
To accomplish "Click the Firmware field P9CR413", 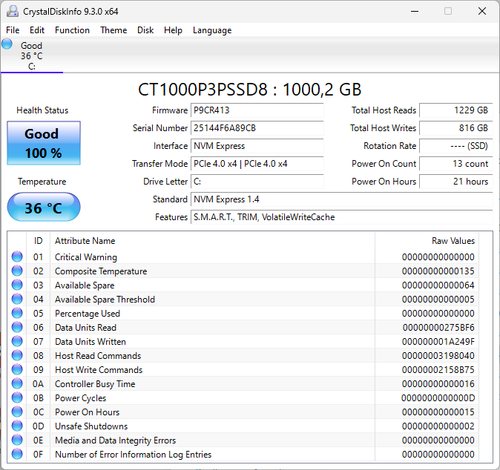I will coord(257,110).
